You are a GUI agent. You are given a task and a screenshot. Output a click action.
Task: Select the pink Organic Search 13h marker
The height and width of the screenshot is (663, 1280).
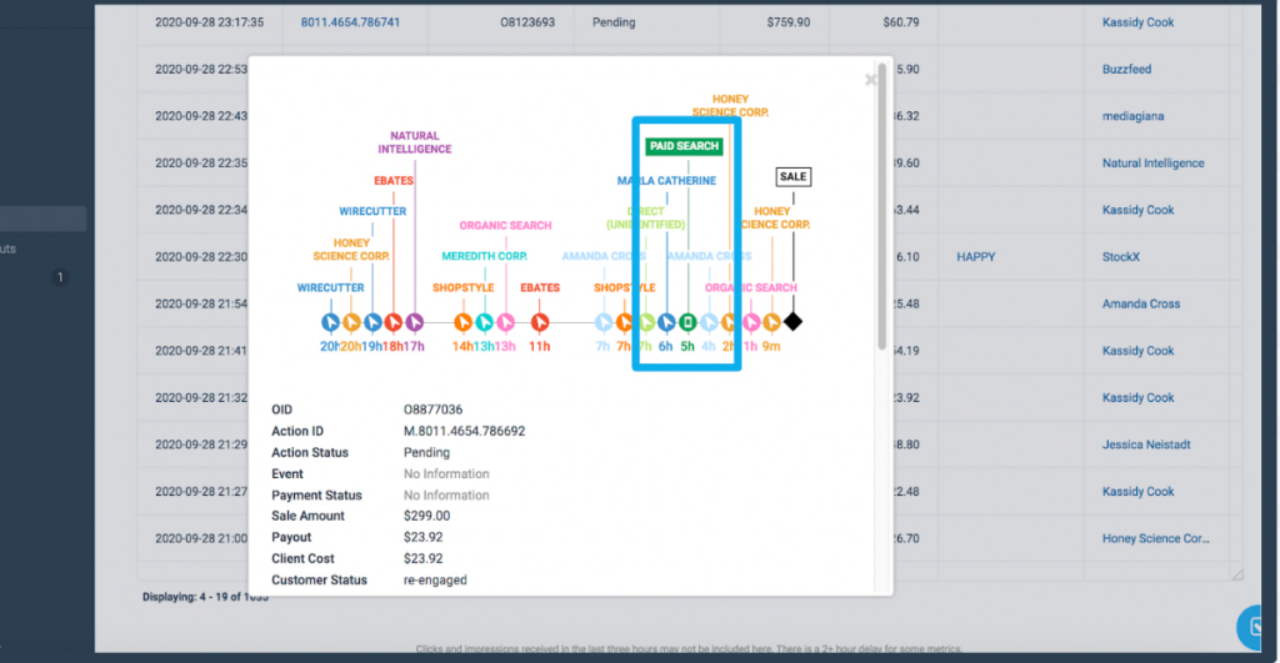(505, 322)
